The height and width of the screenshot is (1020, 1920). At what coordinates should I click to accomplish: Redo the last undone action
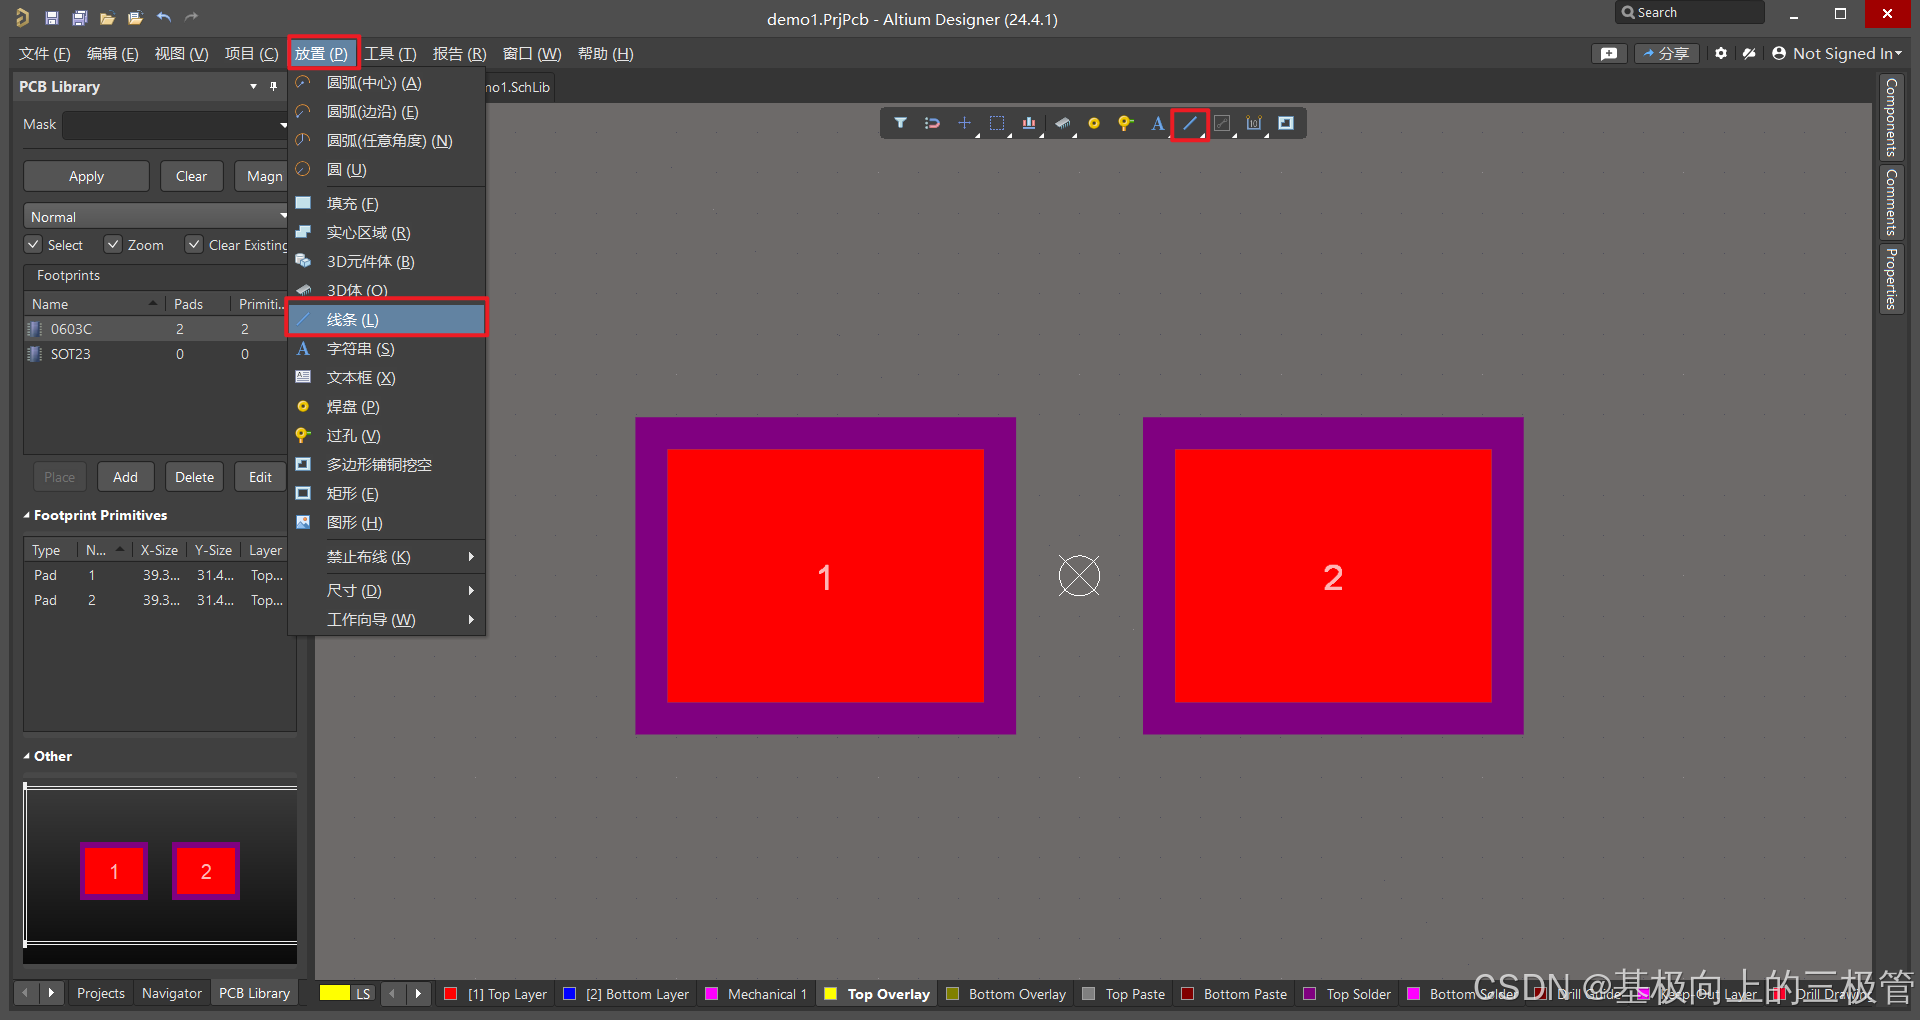(x=192, y=17)
